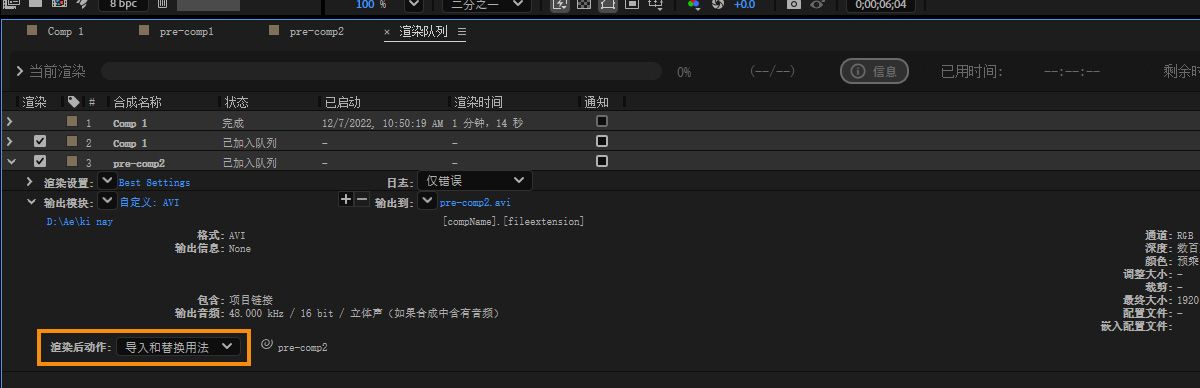Click pre-comp2 text beside pick whip
The image size is (1200, 388).
302,348
